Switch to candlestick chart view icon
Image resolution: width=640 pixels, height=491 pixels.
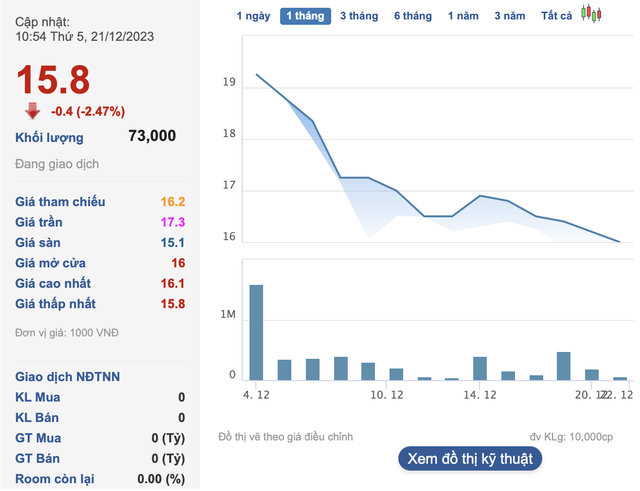pos(592,15)
